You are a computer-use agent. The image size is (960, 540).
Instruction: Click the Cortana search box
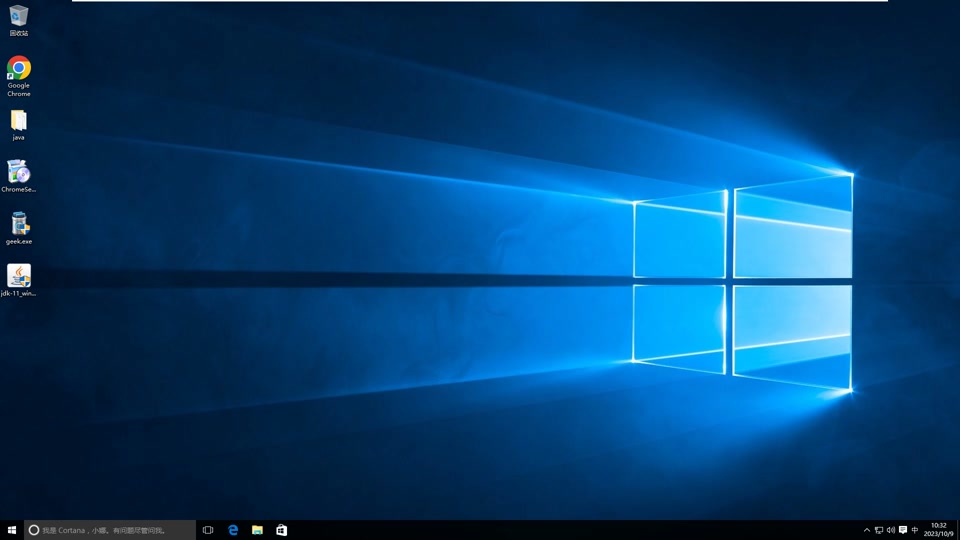[x=110, y=530]
